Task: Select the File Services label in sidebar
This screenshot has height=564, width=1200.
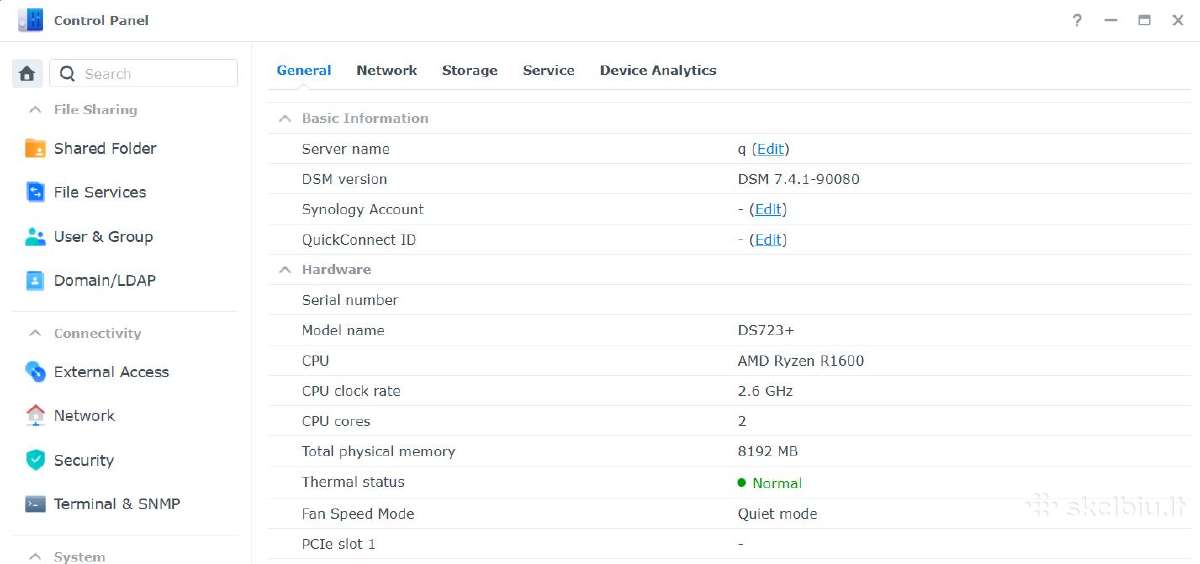Action: pos(100,192)
